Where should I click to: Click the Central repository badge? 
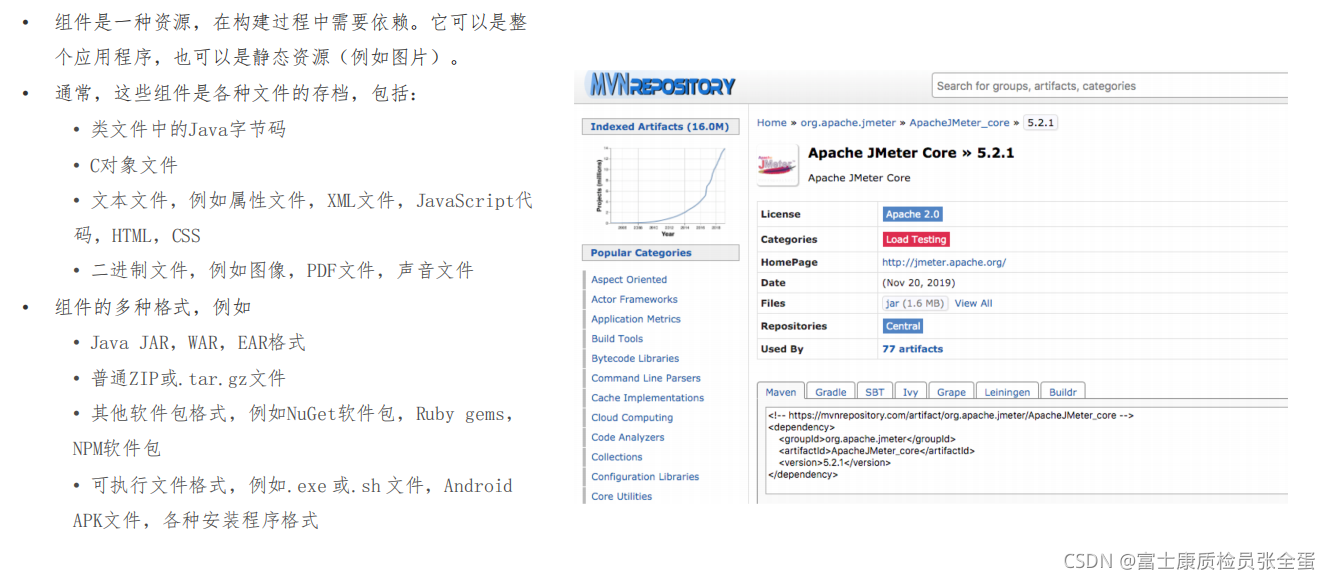[903, 326]
